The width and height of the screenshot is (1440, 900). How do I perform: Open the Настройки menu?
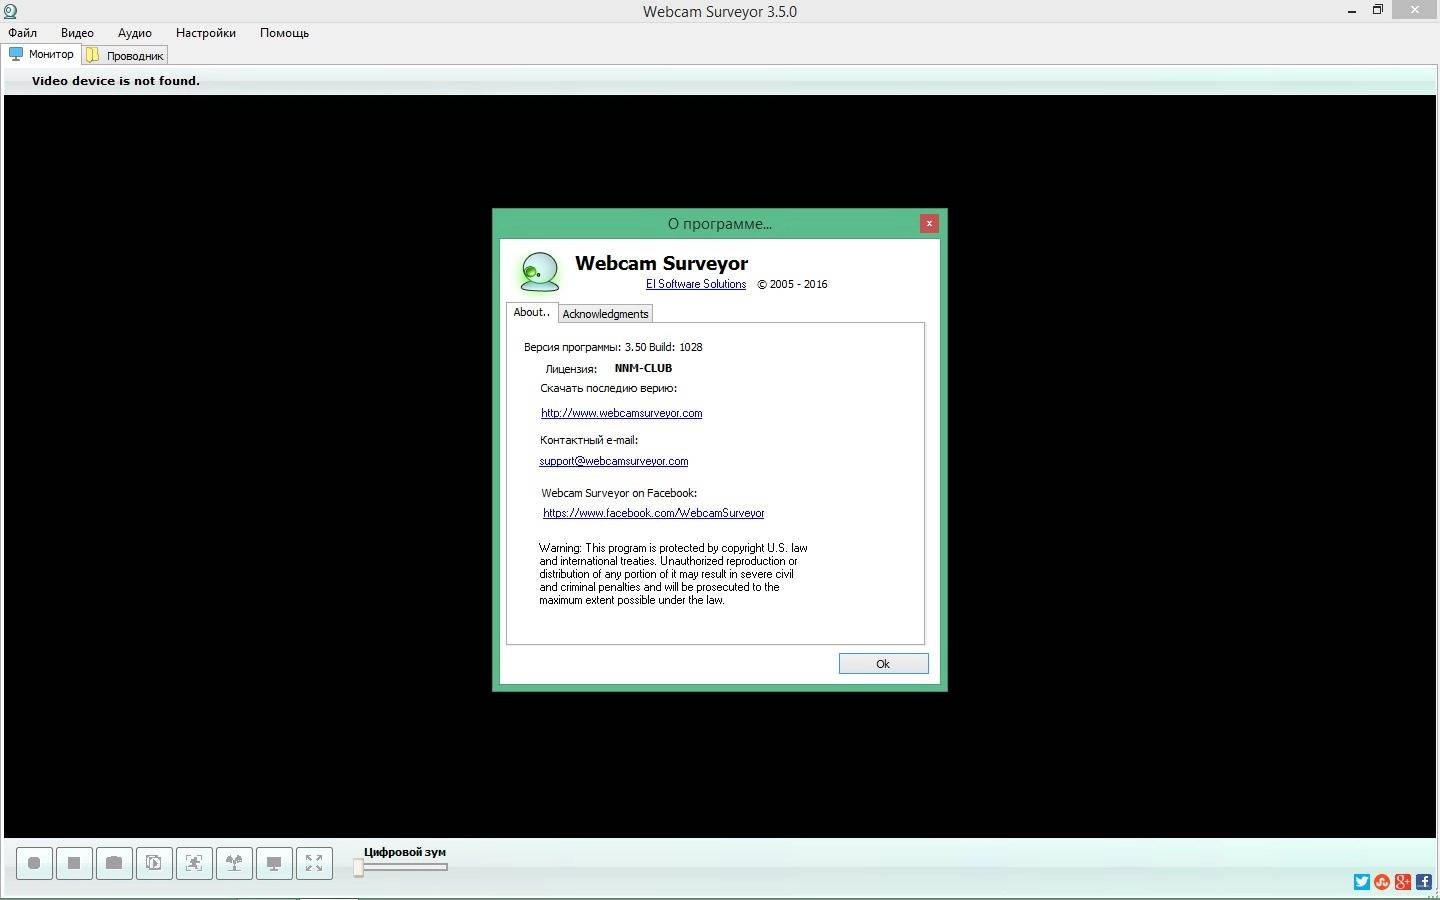click(x=206, y=33)
